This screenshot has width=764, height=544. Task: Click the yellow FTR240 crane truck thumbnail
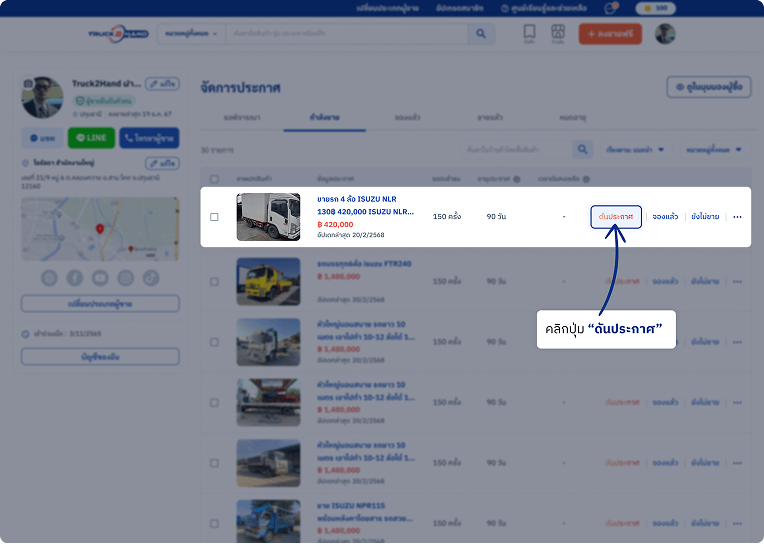click(x=268, y=282)
